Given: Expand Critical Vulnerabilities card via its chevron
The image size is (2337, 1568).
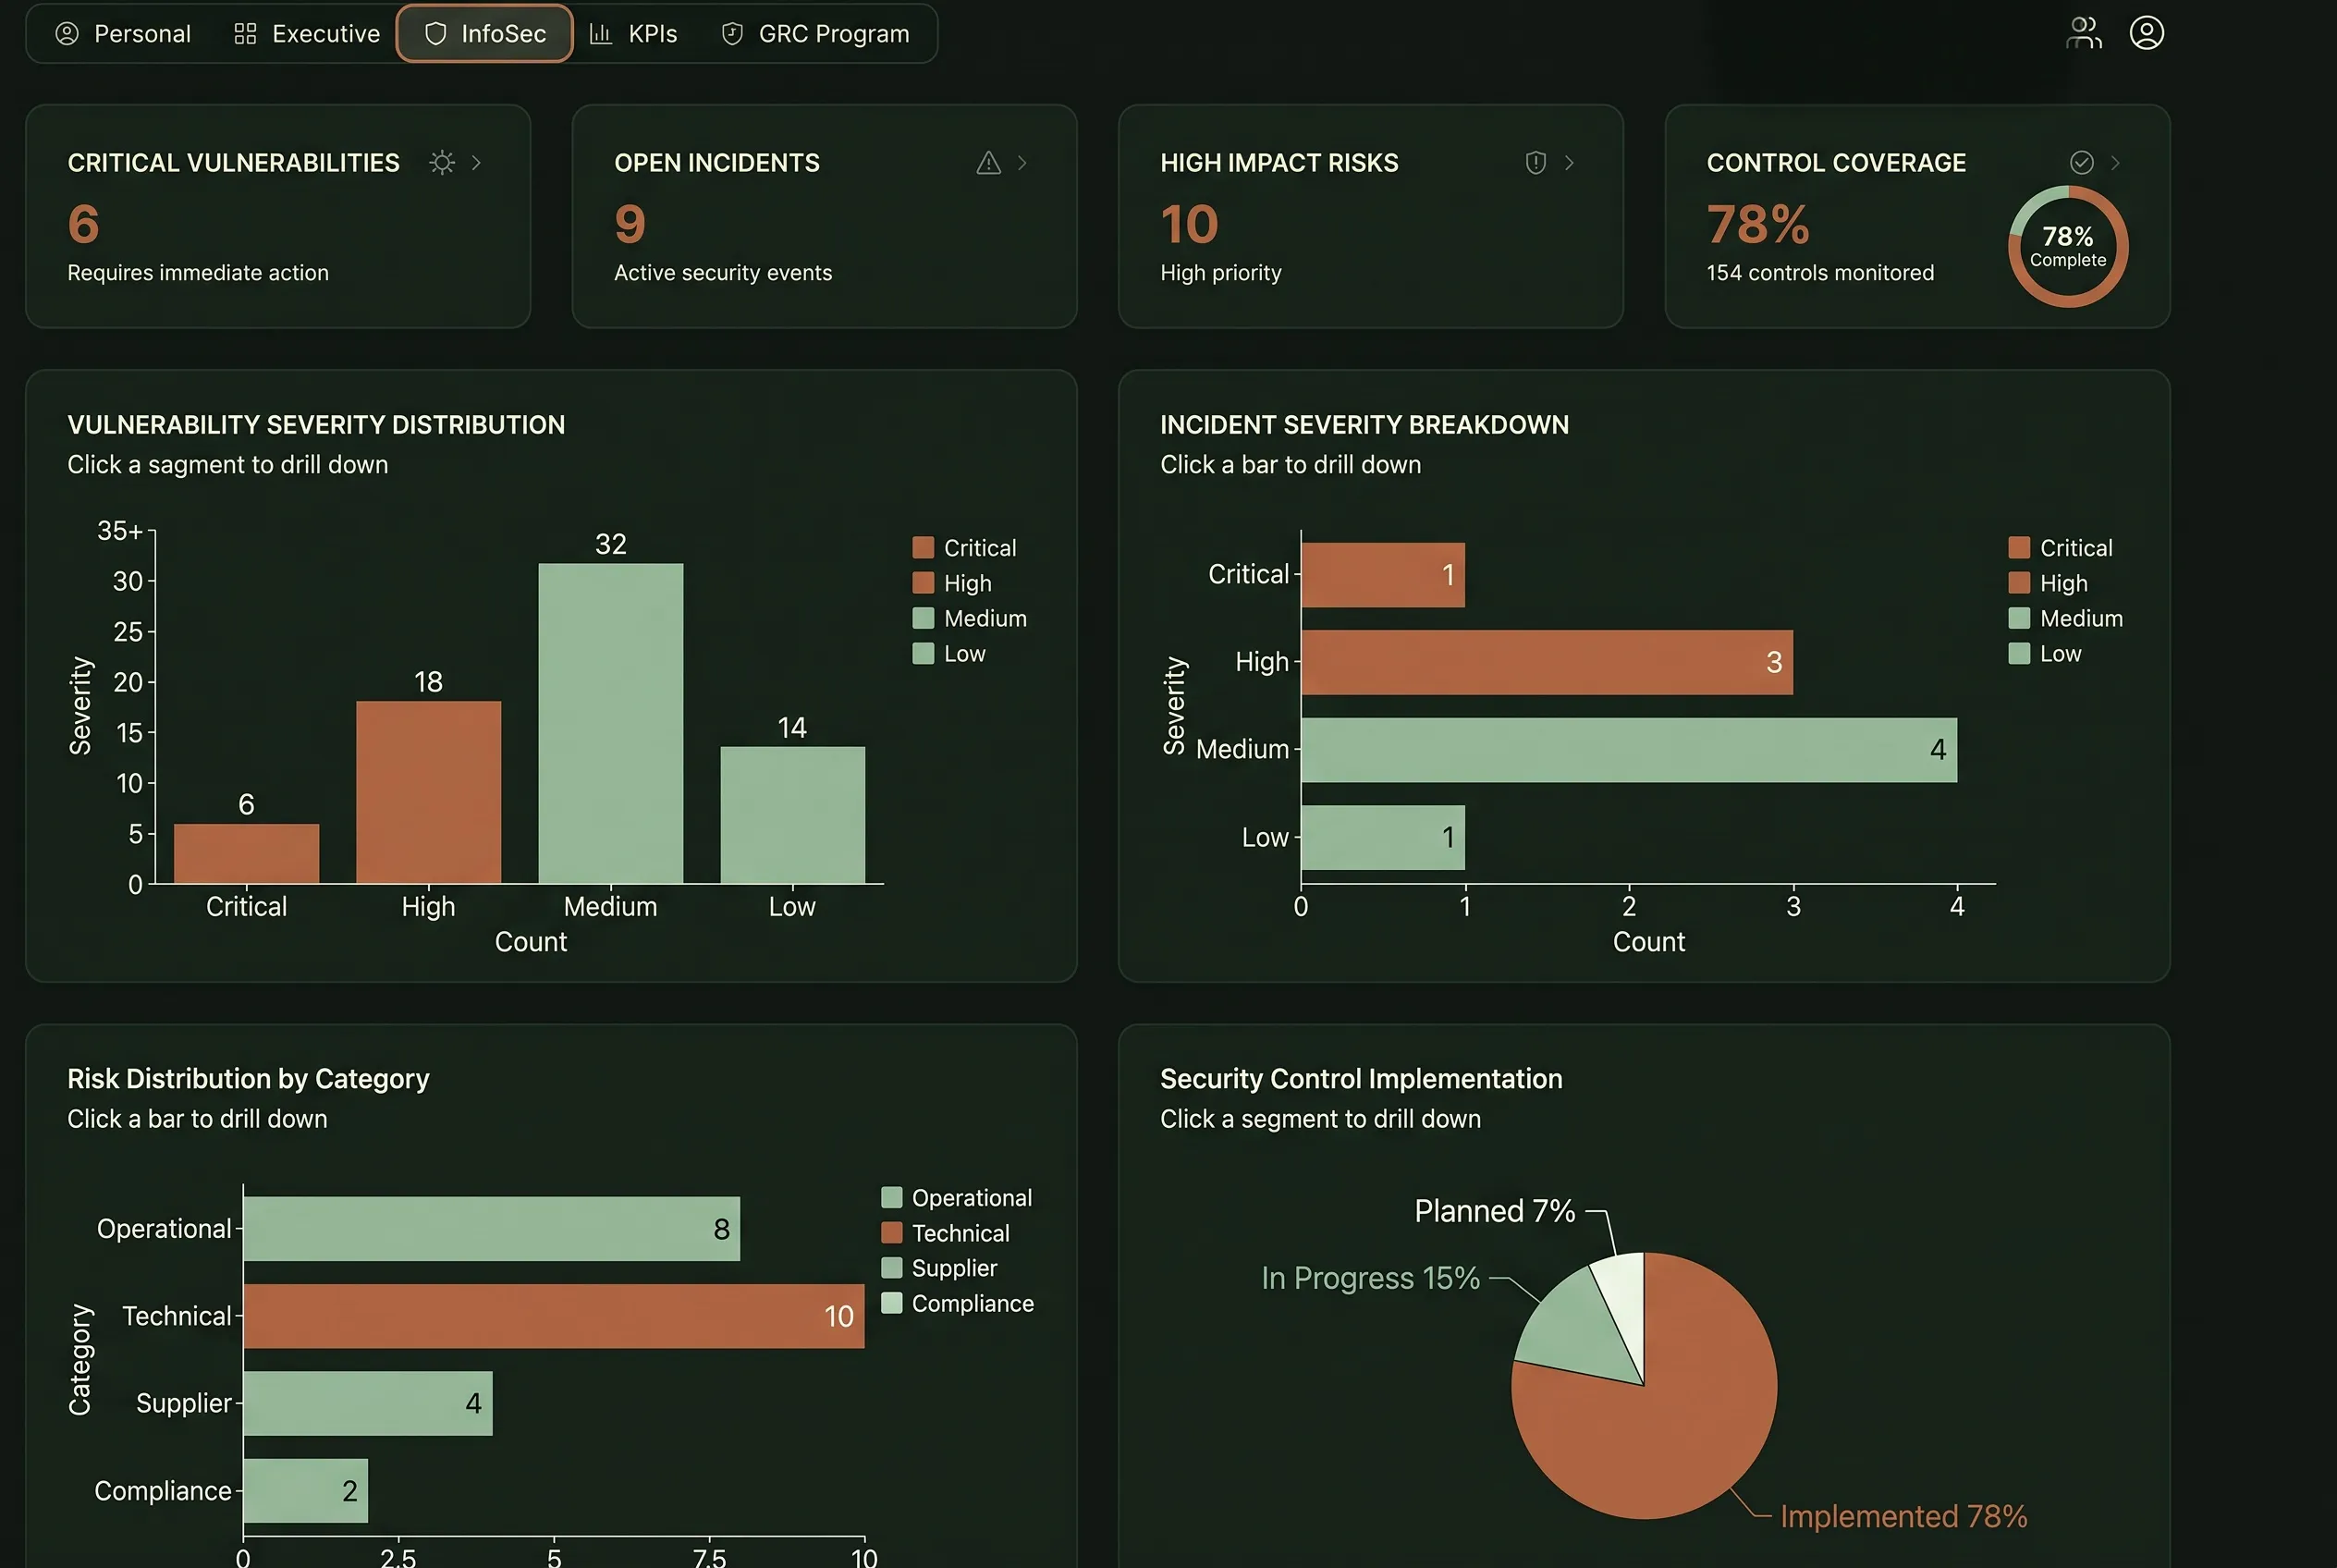Looking at the screenshot, I should tap(476, 162).
